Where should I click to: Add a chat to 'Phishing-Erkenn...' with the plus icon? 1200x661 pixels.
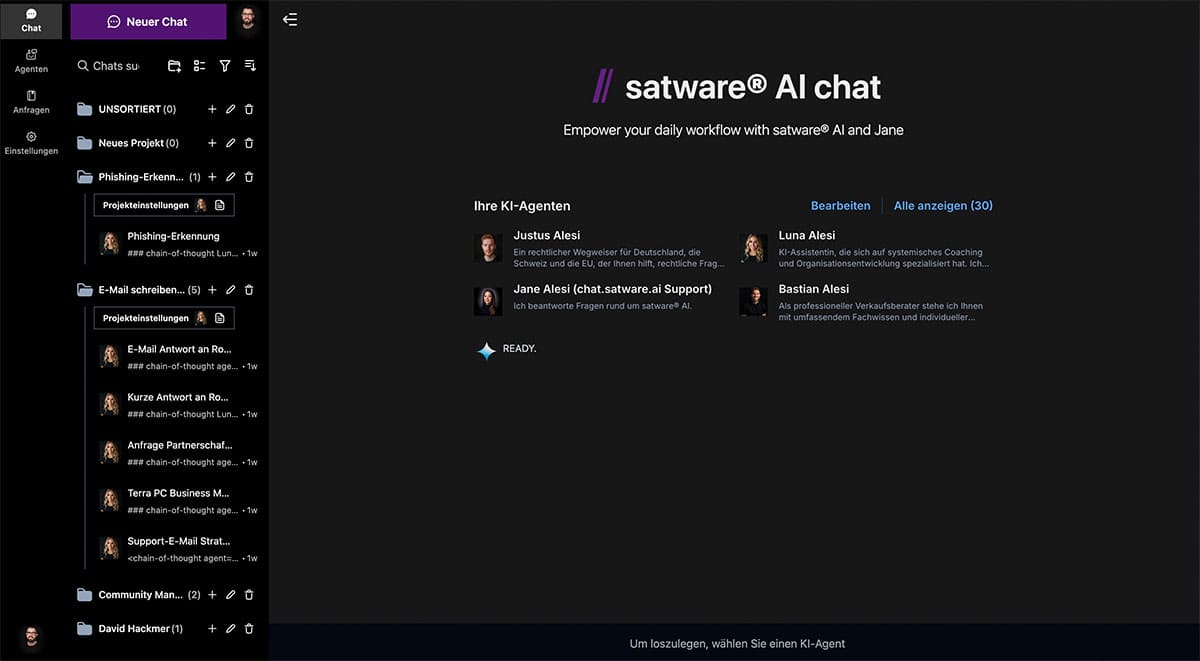[x=211, y=176]
